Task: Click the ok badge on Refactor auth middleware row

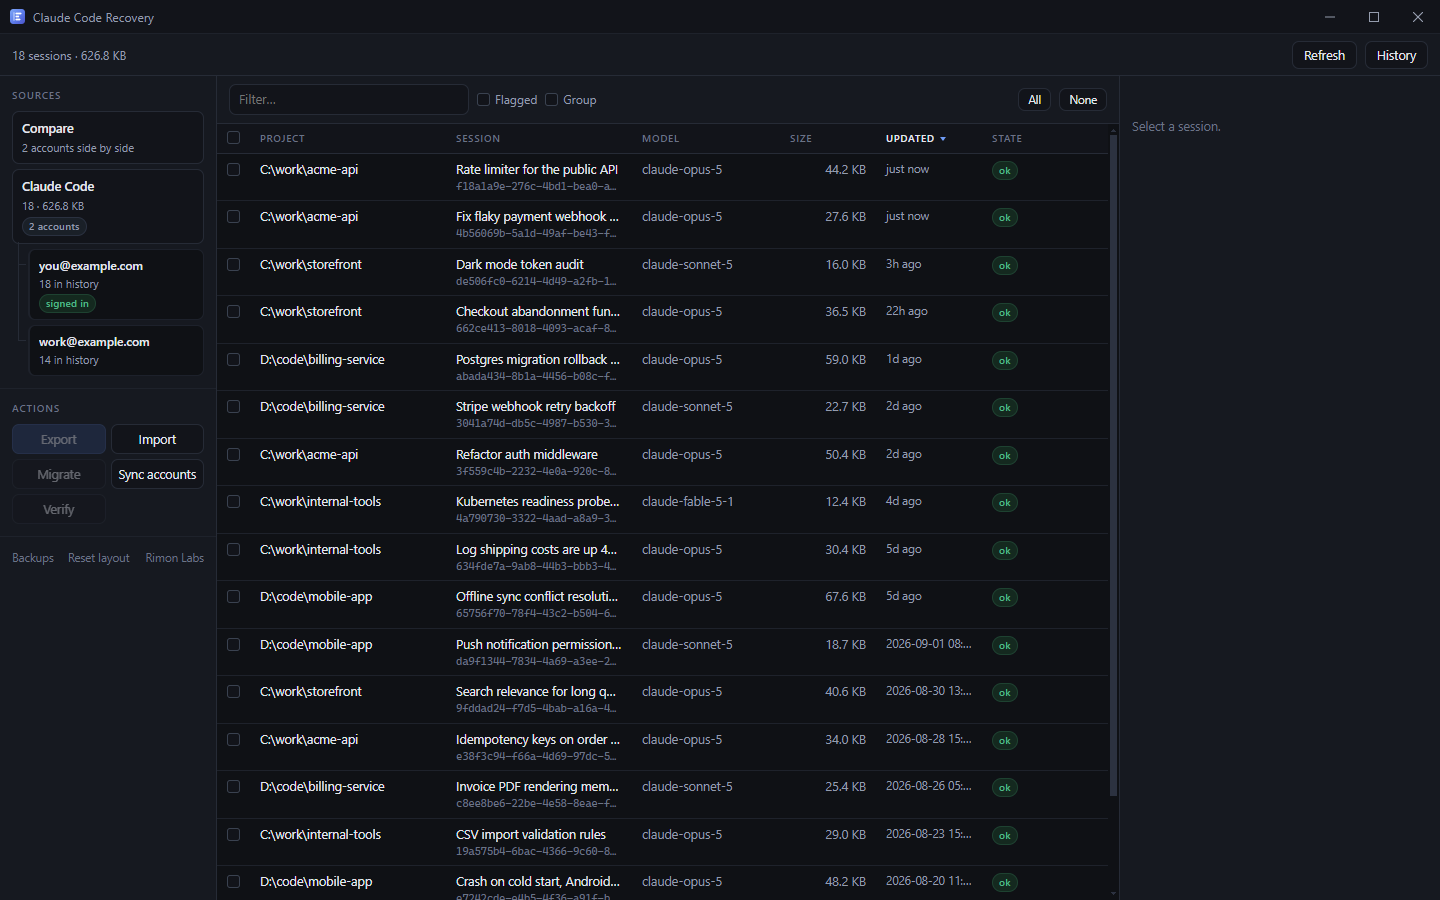Action: point(1005,456)
